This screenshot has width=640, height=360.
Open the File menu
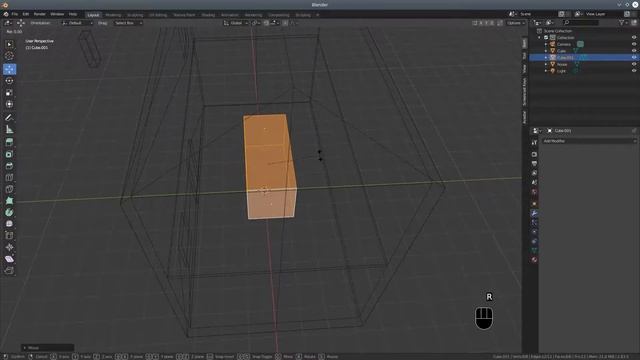click(x=15, y=14)
